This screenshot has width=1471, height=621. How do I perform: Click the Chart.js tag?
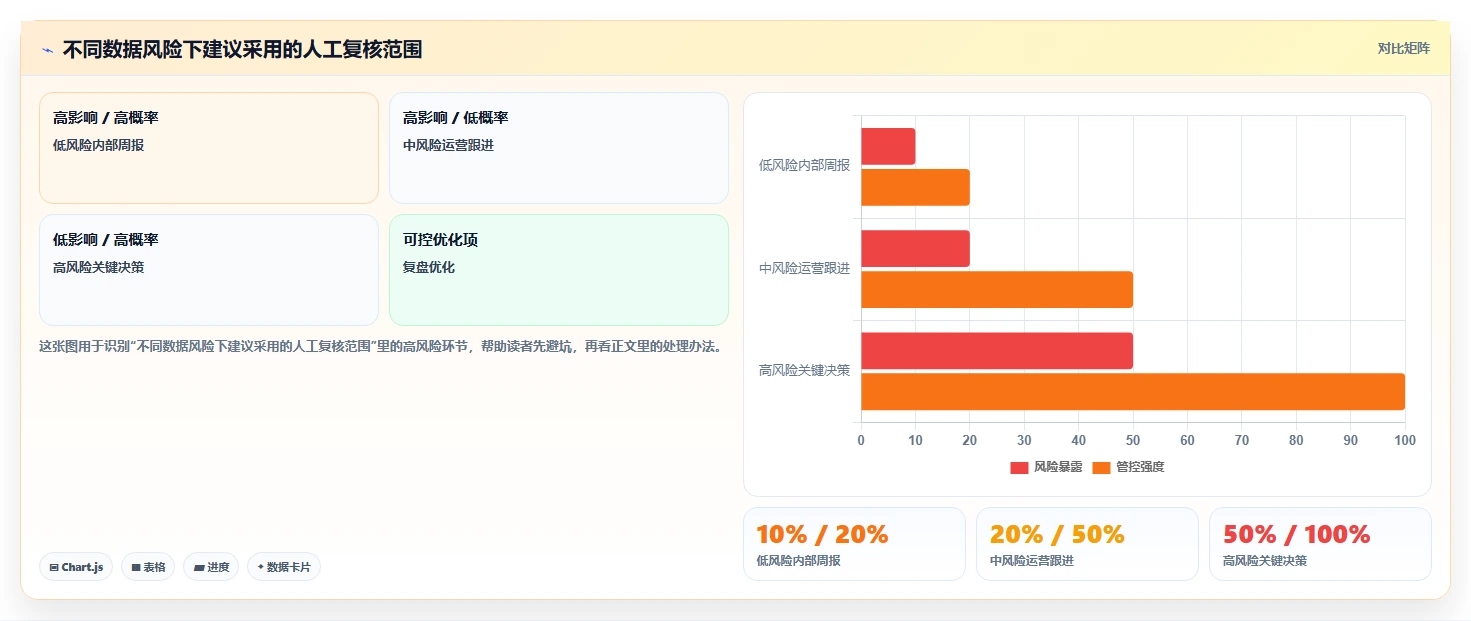point(77,567)
